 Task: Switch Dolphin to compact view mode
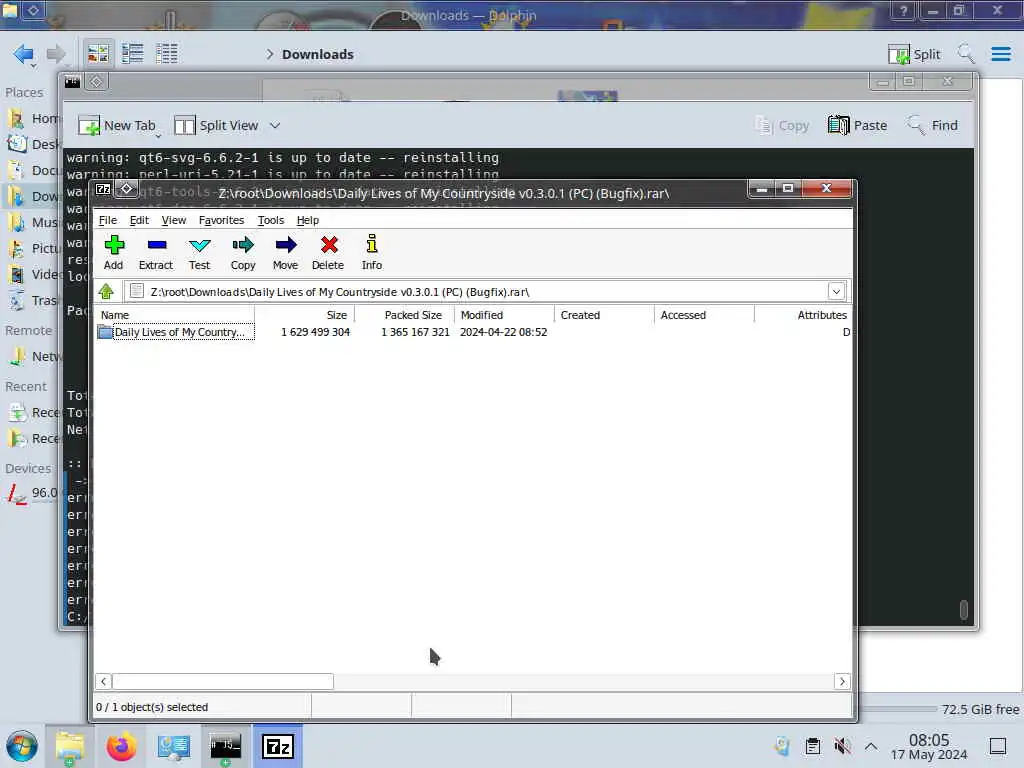133,54
